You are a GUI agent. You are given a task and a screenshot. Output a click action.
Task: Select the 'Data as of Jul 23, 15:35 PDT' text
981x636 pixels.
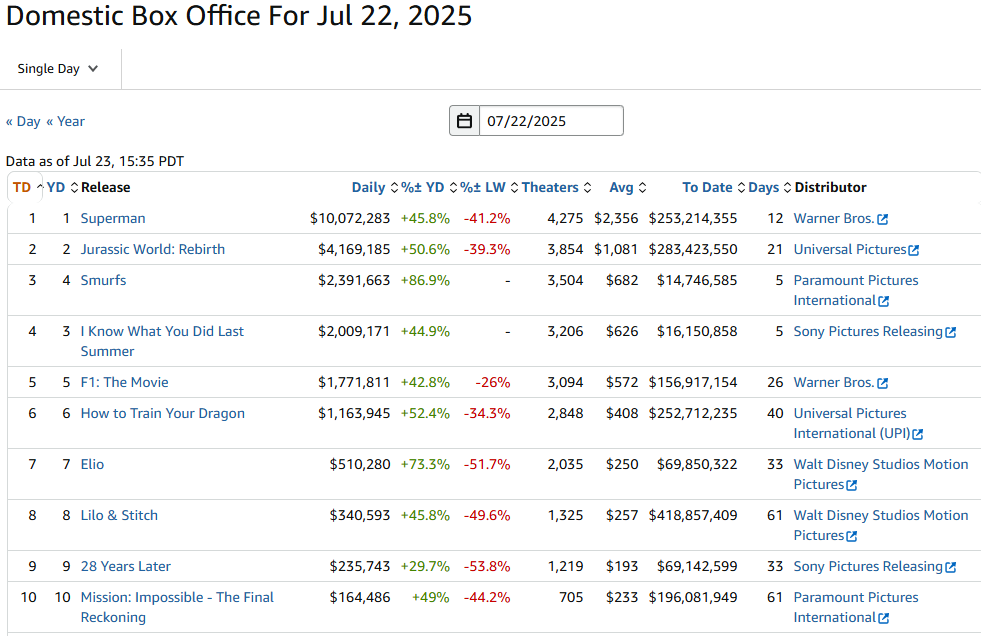(94, 161)
